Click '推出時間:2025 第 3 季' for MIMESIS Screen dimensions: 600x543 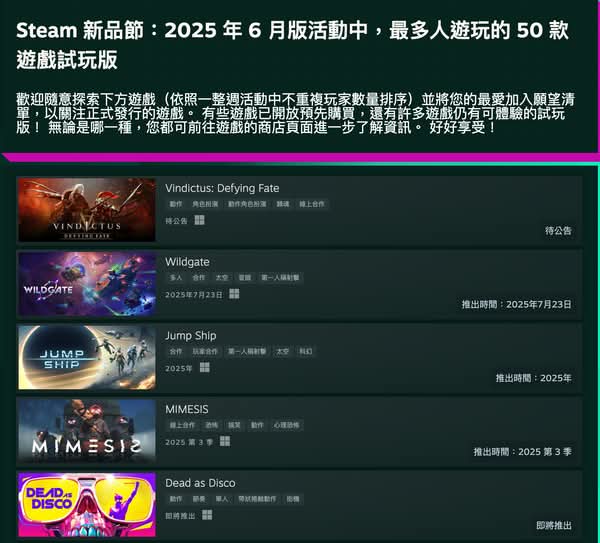tap(523, 452)
